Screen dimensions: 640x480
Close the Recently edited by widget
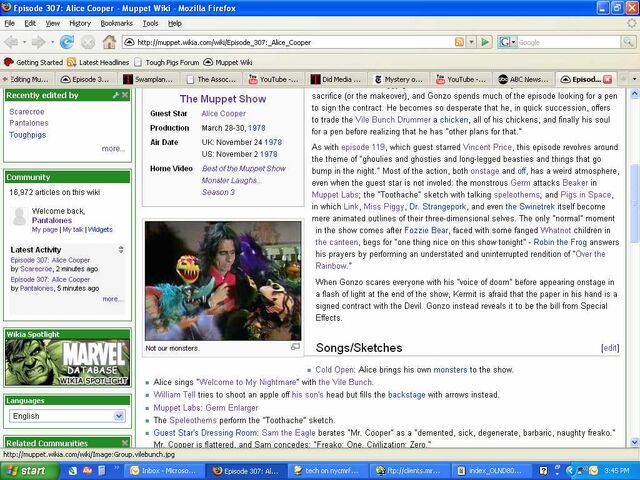click(x=125, y=95)
